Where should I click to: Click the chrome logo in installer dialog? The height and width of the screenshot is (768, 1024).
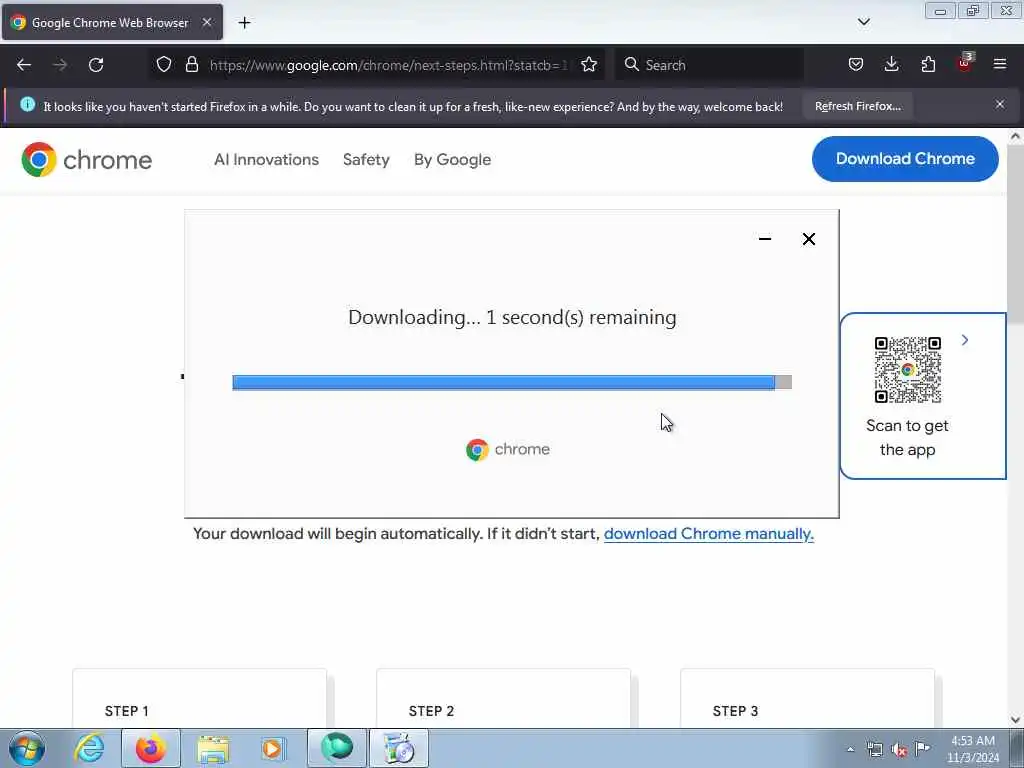507,449
